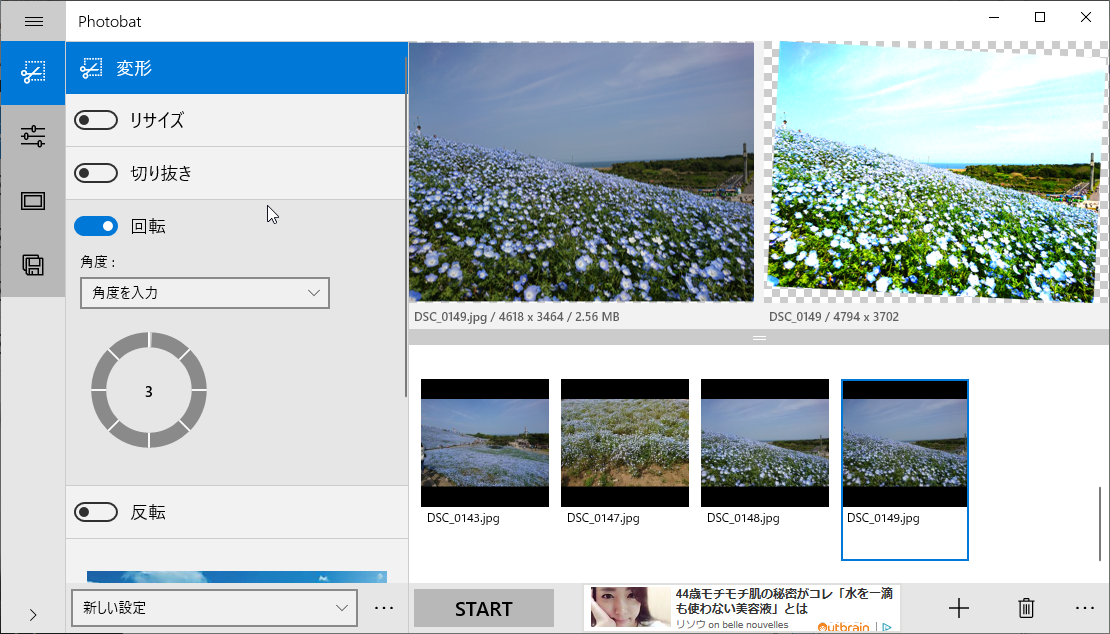Click the rotation angle dial showing 3
This screenshot has width=1110, height=634.
[149, 390]
